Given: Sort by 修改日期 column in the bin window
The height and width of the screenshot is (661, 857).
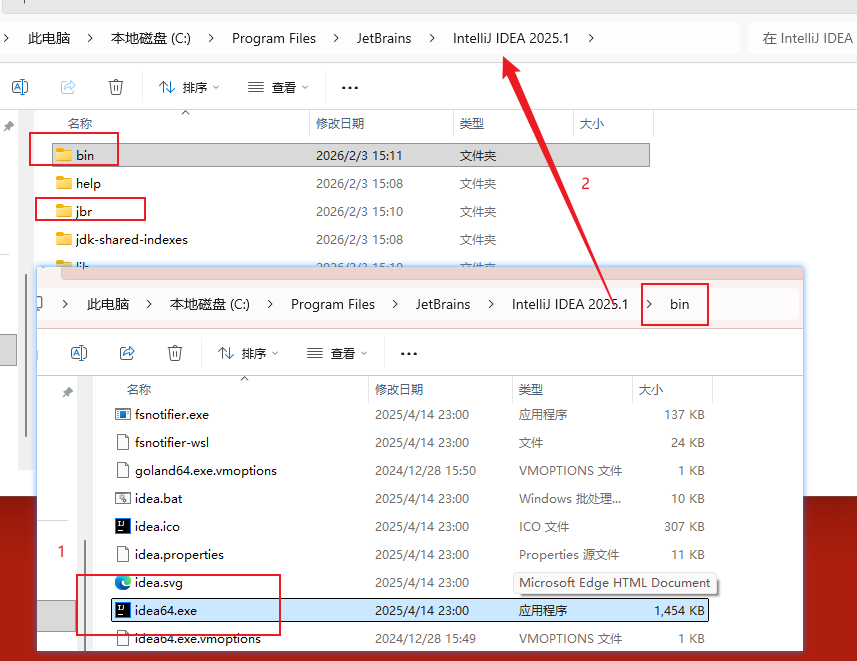Looking at the screenshot, I should [399, 389].
